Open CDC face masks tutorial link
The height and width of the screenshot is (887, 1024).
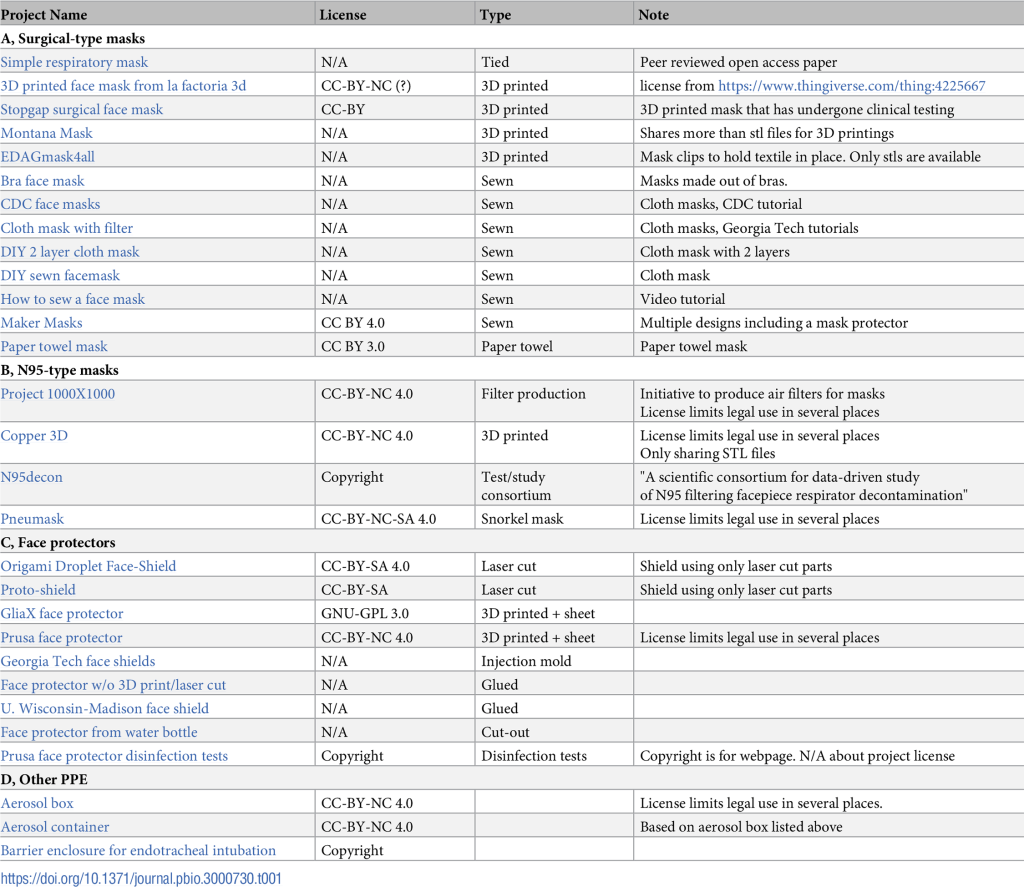tap(50, 204)
